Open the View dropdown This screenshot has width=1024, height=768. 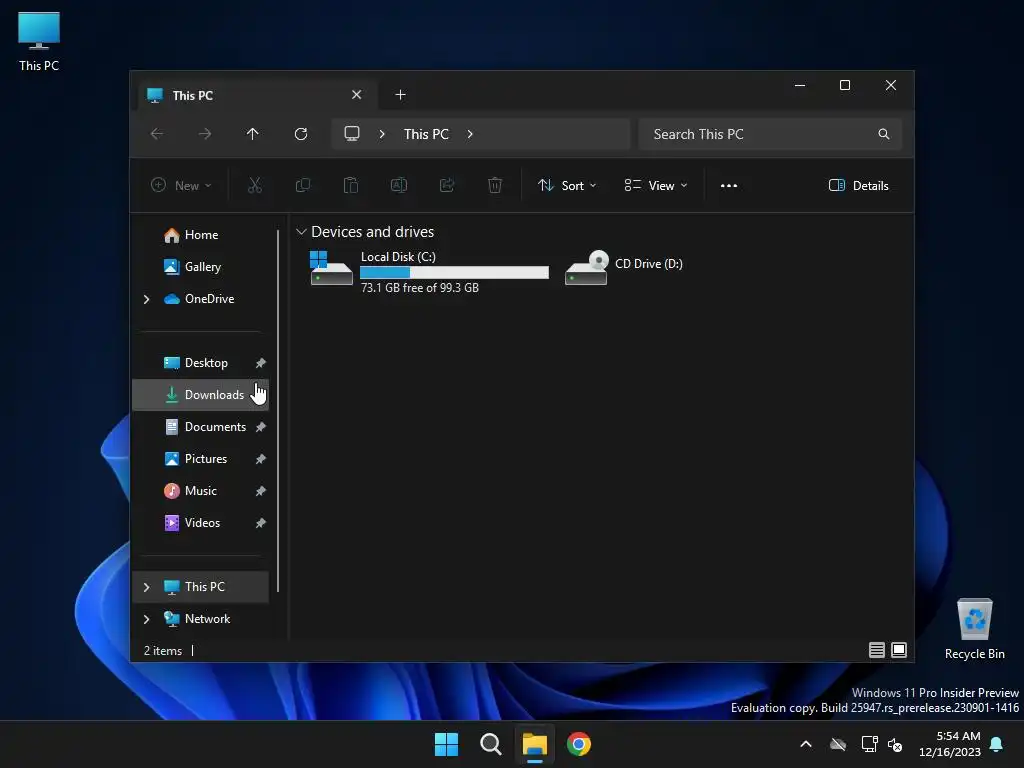click(x=656, y=185)
